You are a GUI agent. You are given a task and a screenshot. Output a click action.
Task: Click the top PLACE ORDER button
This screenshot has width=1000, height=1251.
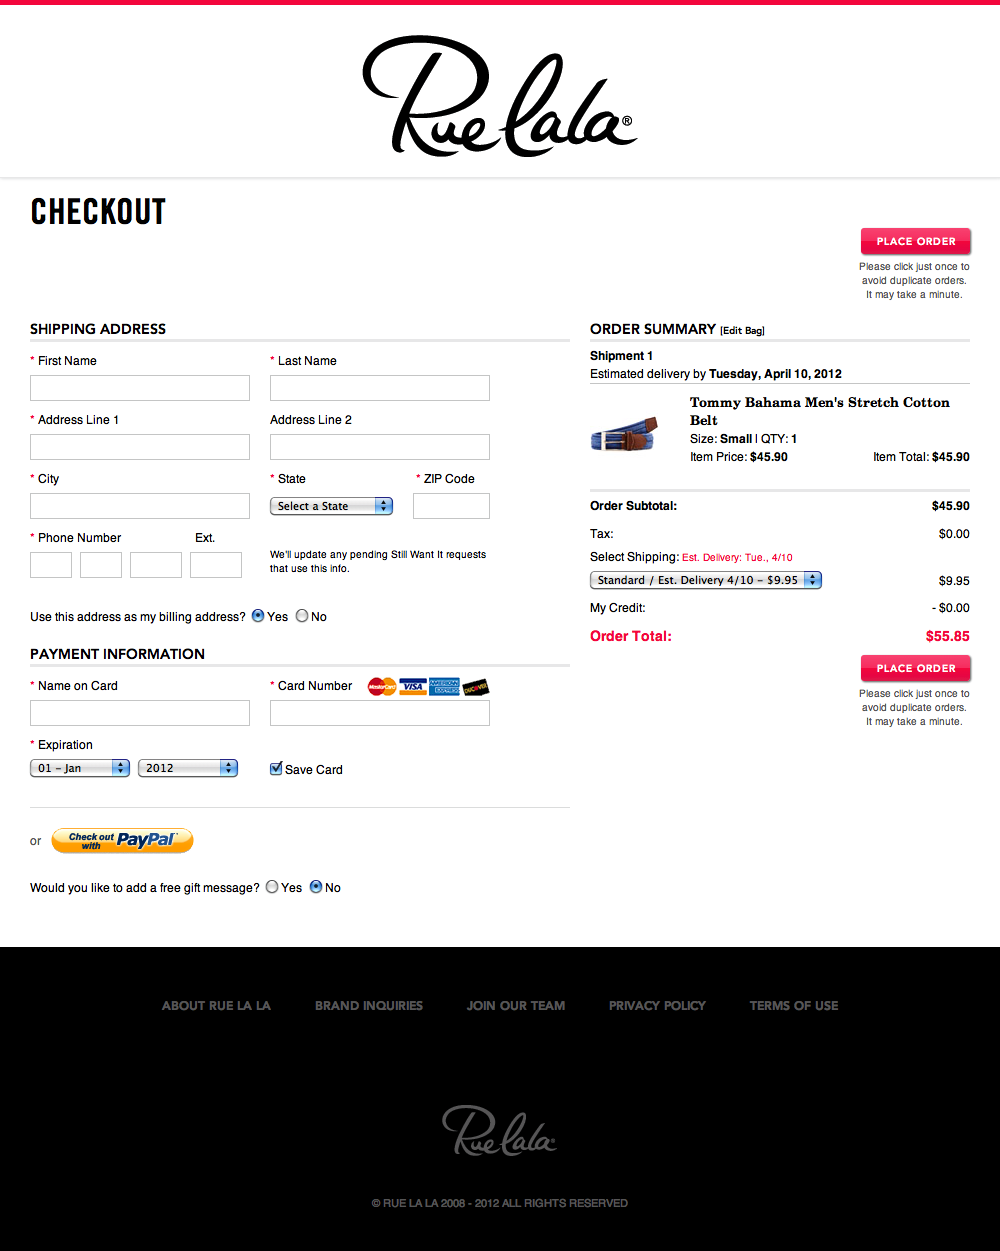tap(915, 241)
